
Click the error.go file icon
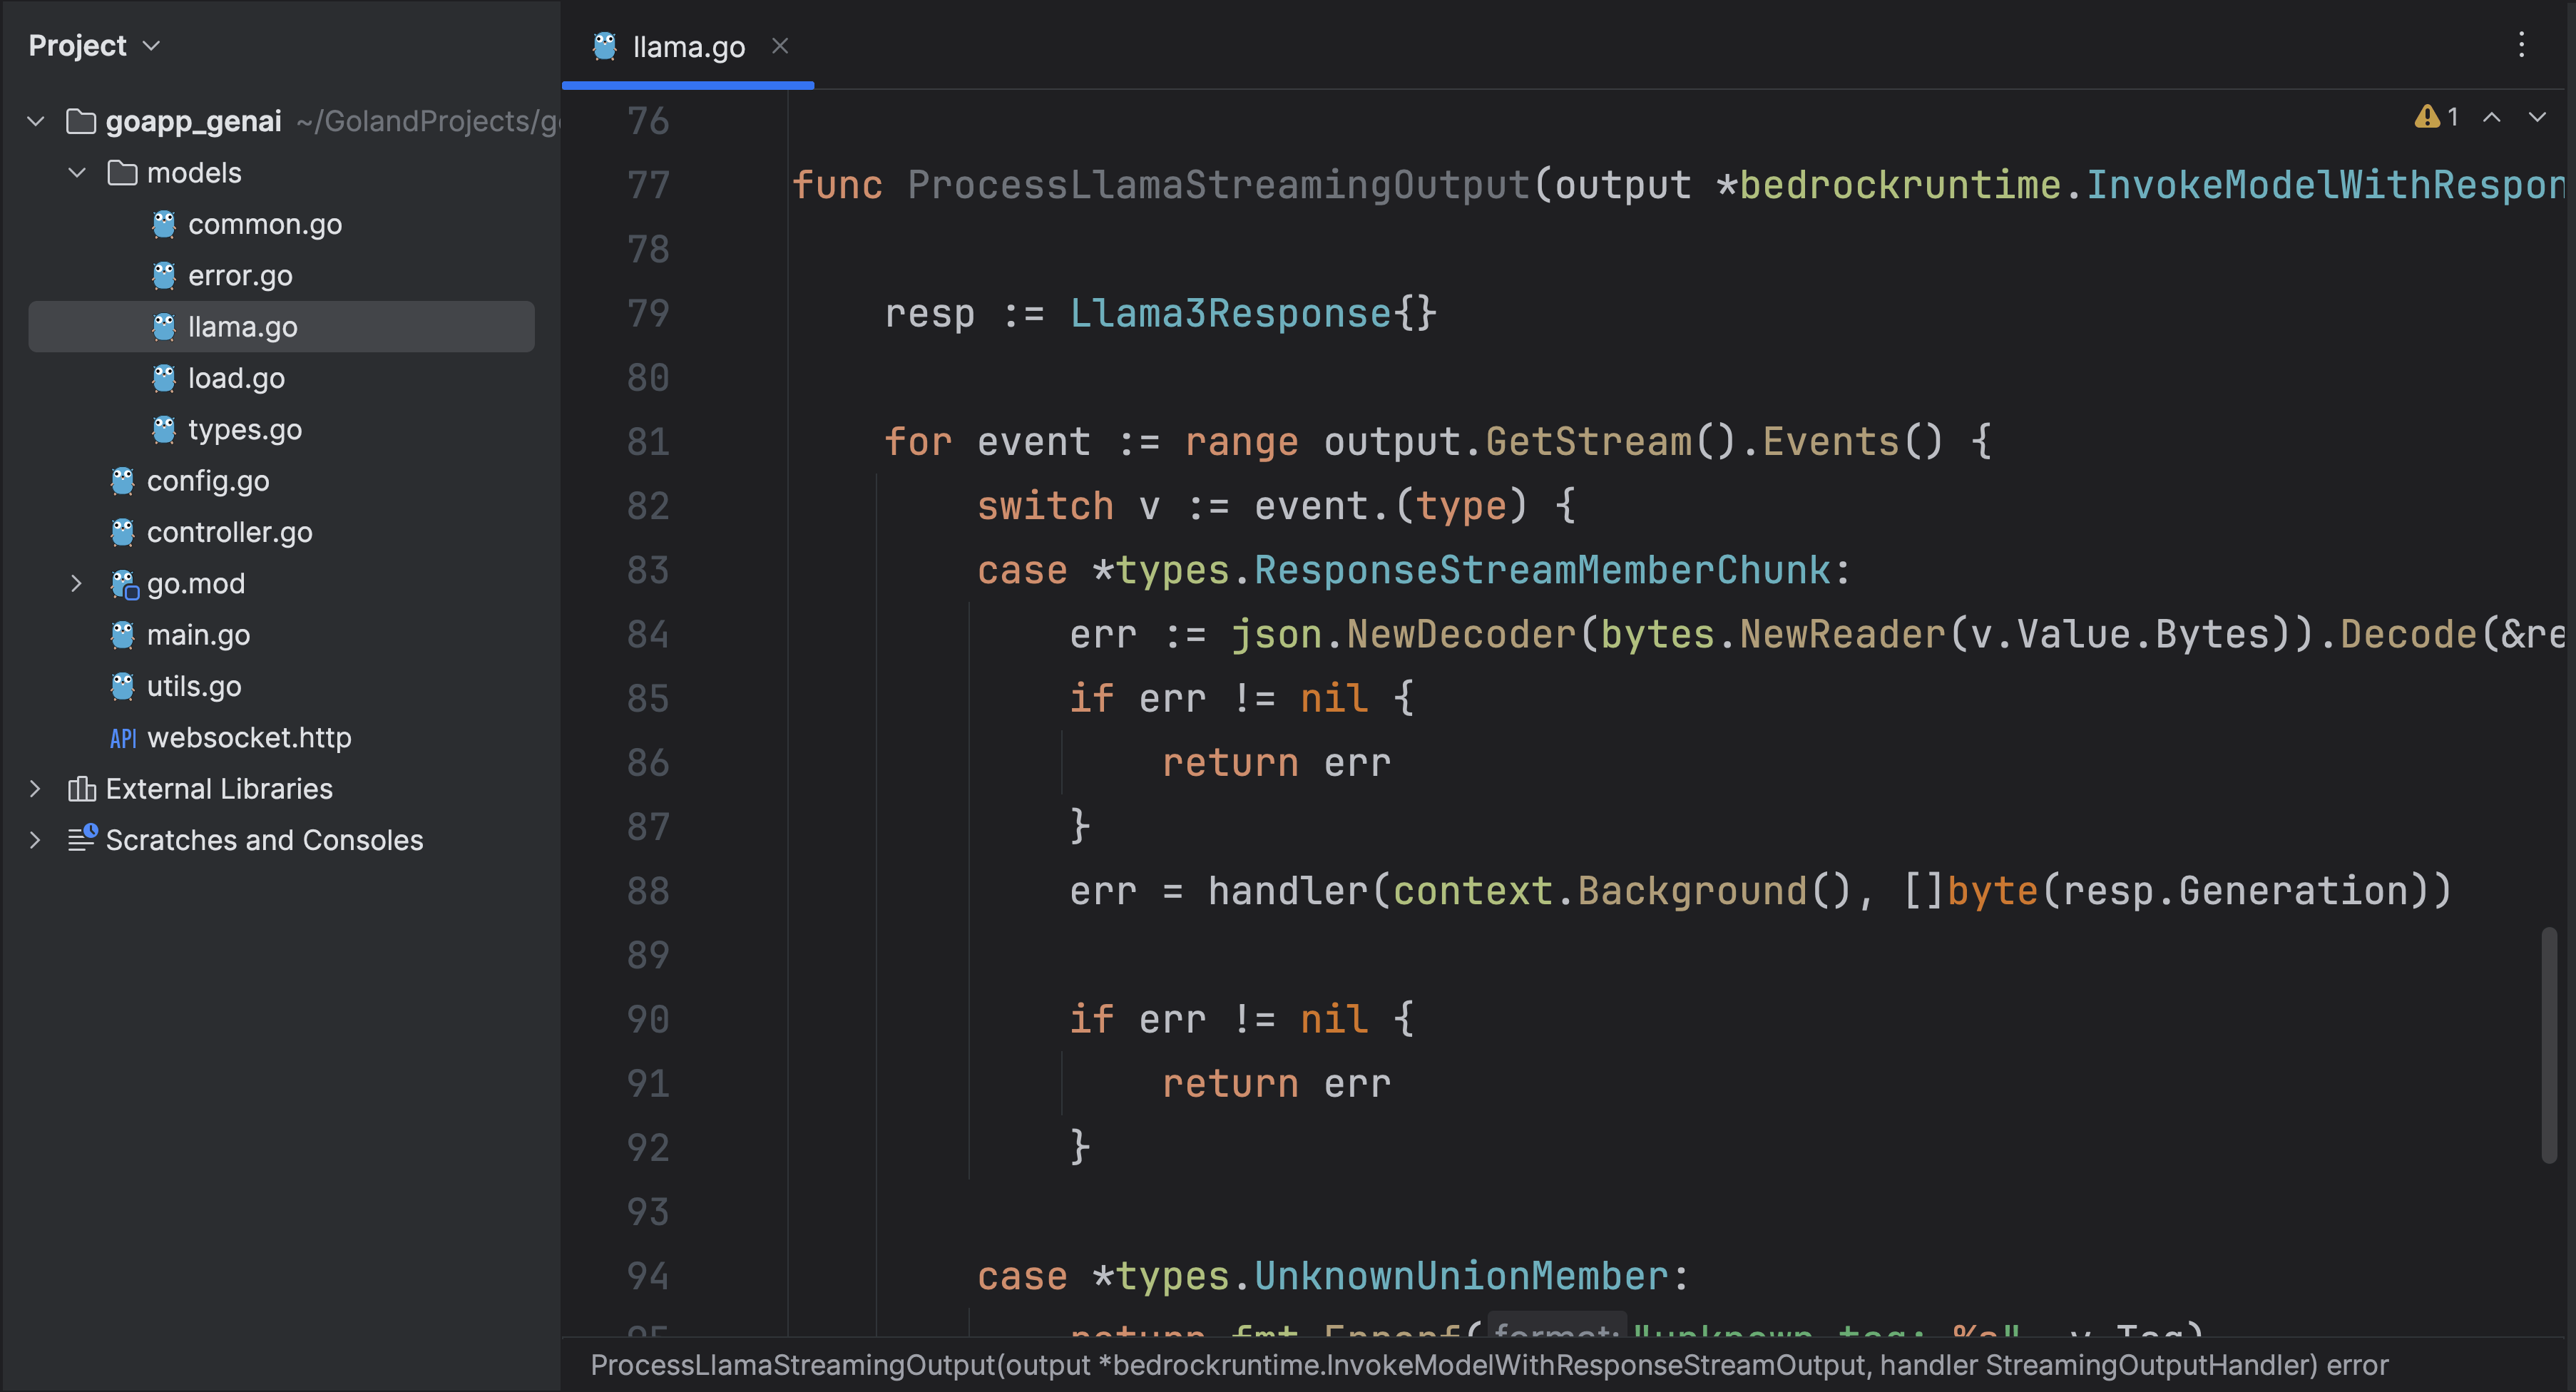point(165,275)
